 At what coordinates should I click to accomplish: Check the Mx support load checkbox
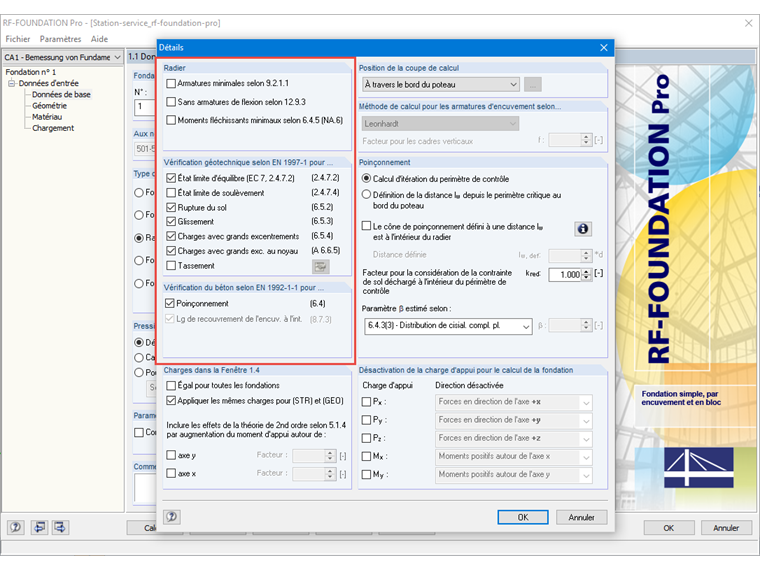[366, 456]
